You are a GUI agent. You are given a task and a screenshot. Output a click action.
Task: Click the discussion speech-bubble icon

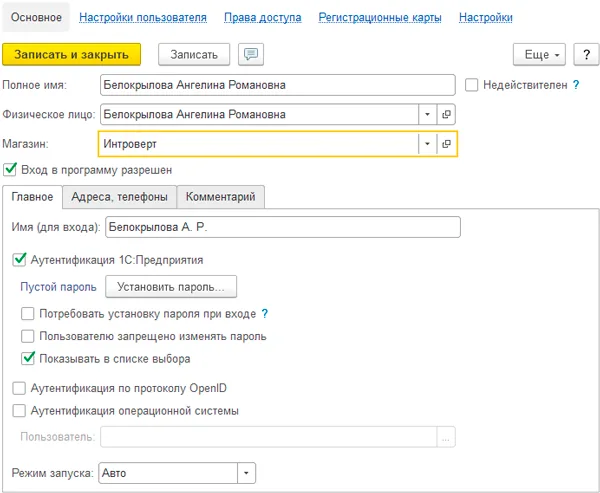250,54
